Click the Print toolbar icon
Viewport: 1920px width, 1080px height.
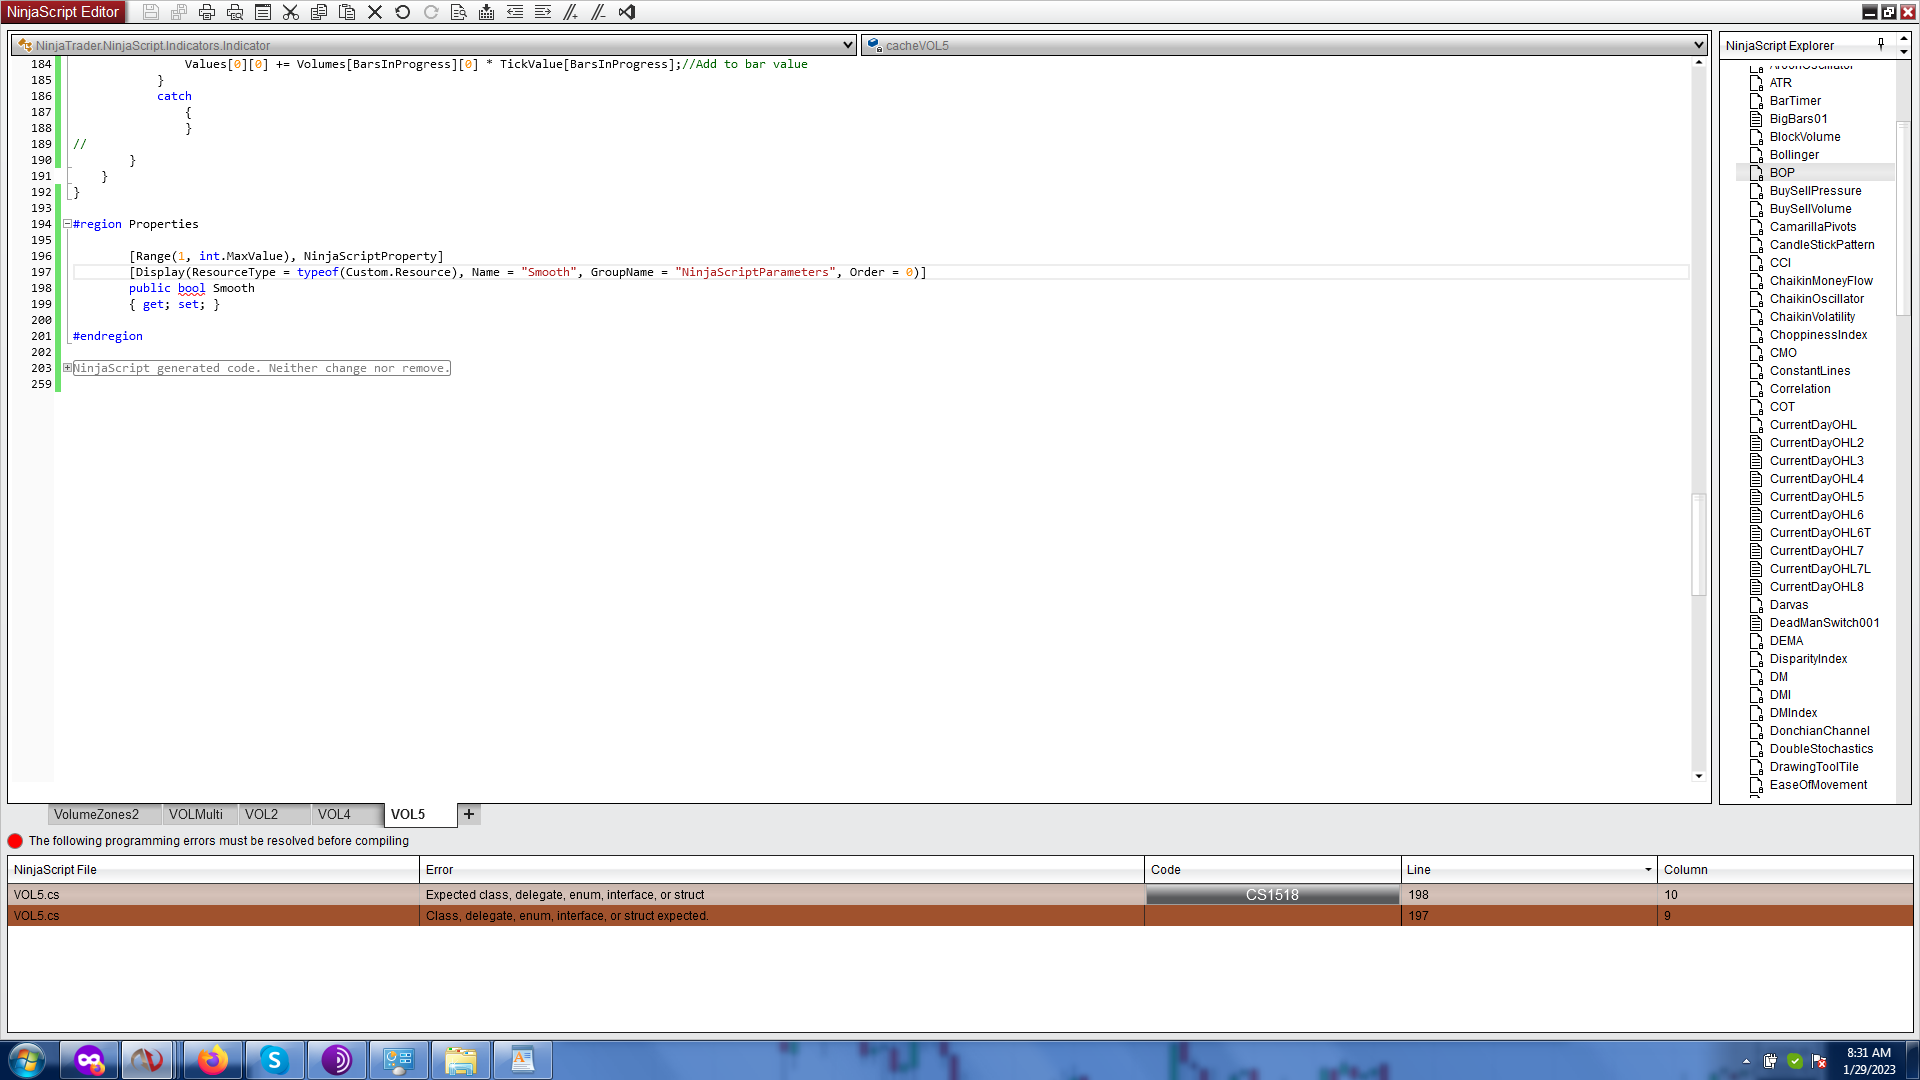(207, 12)
